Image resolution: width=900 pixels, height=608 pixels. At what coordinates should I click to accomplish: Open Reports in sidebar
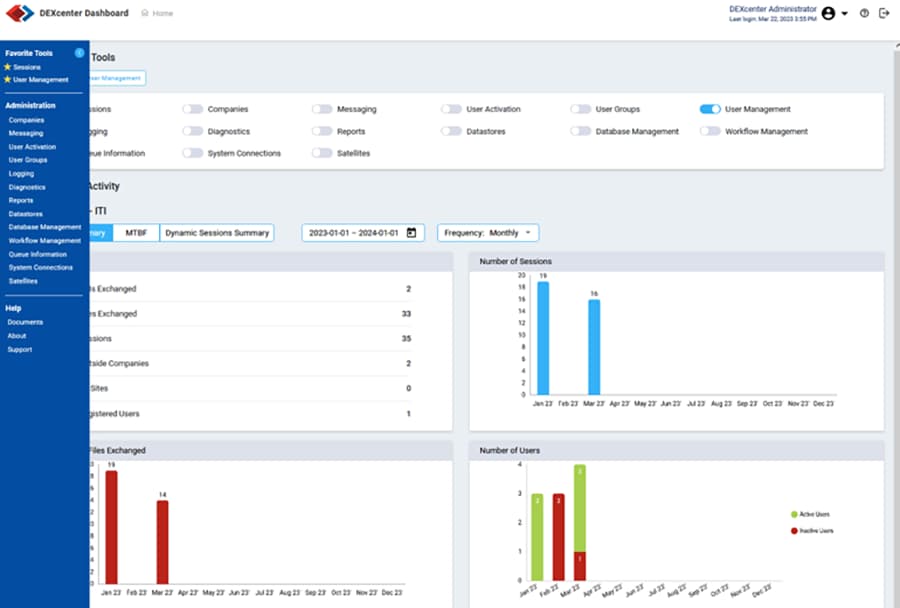point(21,200)
